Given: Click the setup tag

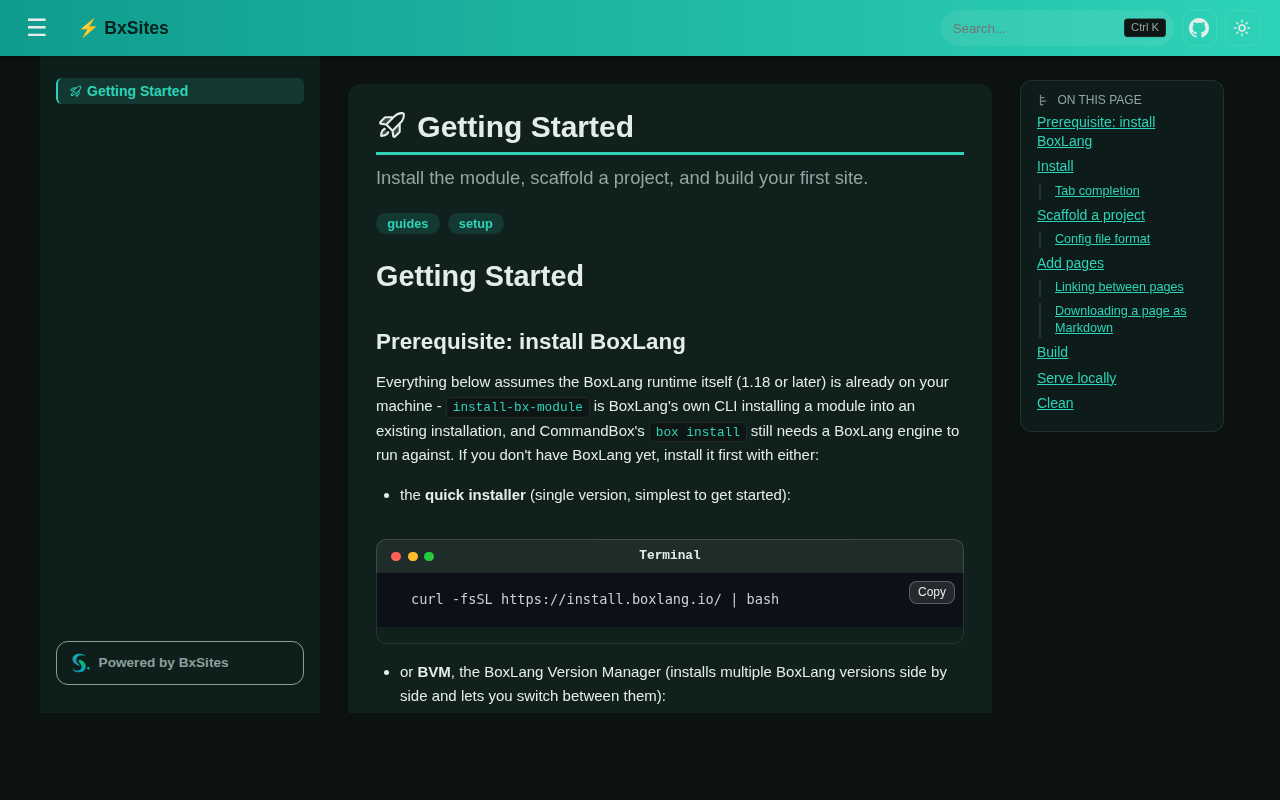Looking at the screenshot, I should tap(476, 224).
